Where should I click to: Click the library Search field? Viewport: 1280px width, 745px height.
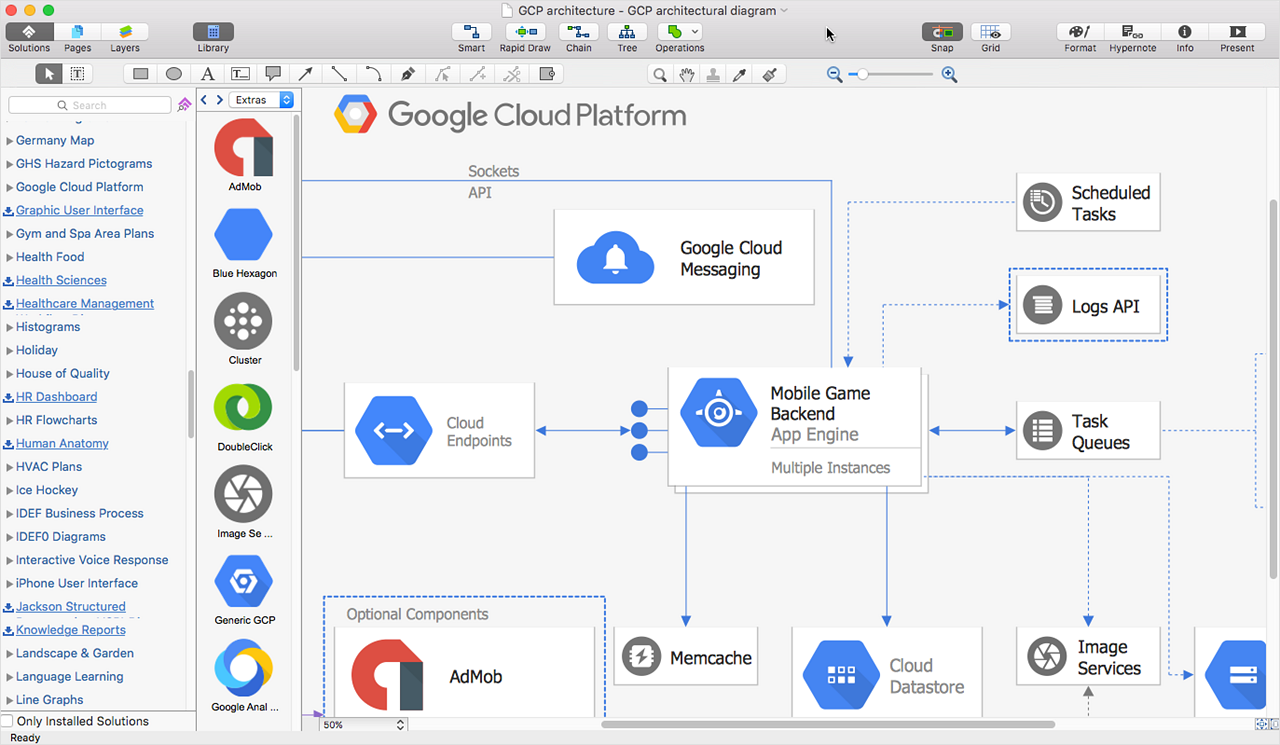pyautogui.click(x=91, y=105)
